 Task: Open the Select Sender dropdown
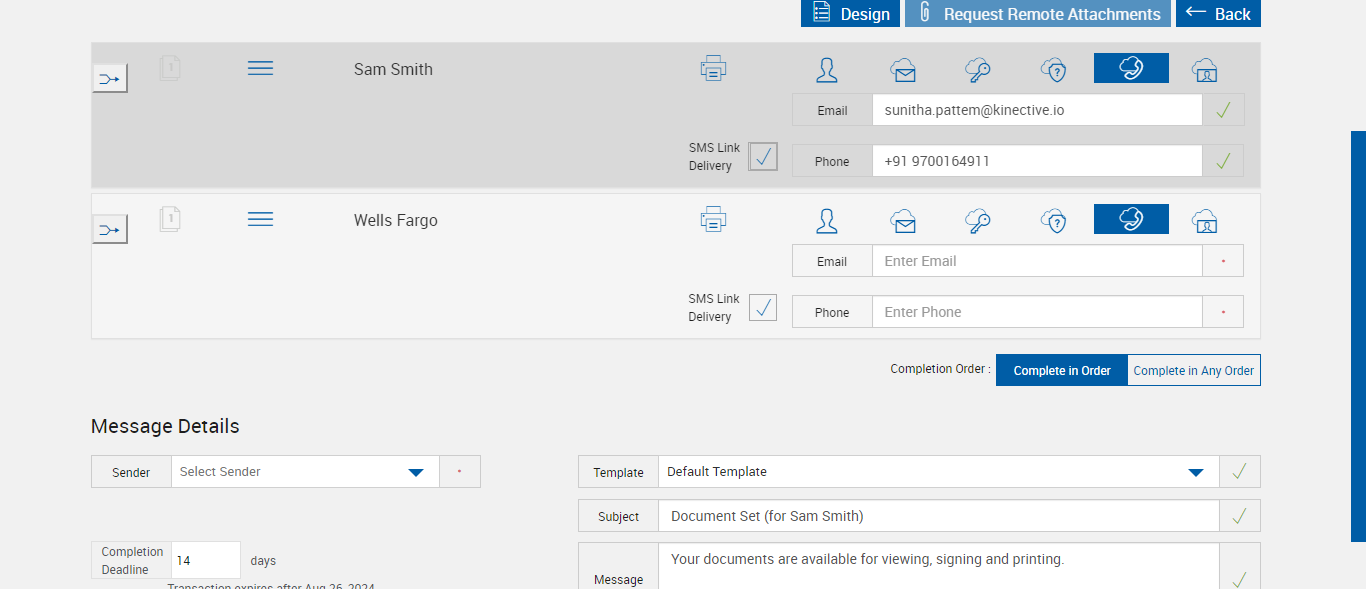pyautogui.click(x=305, y=472)
